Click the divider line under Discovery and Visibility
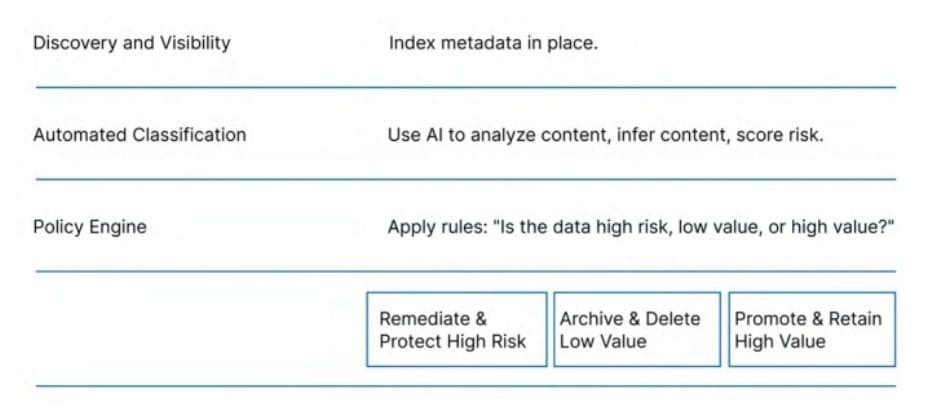 466,88
